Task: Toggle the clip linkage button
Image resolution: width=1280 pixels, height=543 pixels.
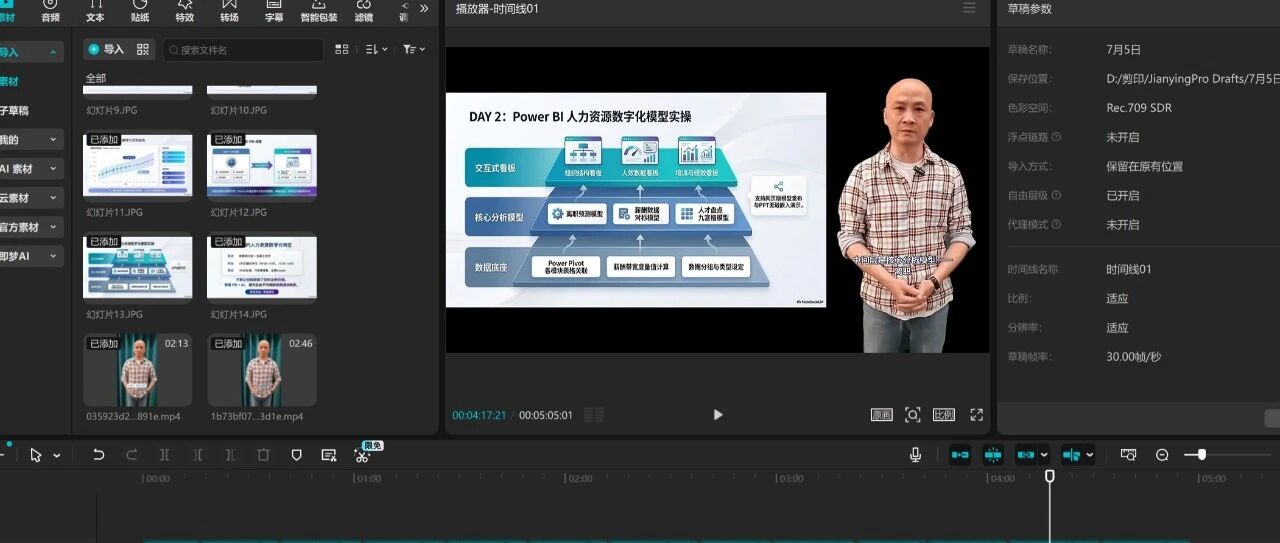Action: tap(1026, 455)
